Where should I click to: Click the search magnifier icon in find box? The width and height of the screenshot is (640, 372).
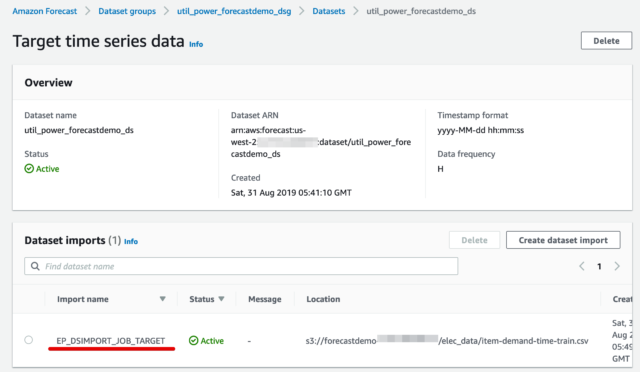[x=35, y=266]
